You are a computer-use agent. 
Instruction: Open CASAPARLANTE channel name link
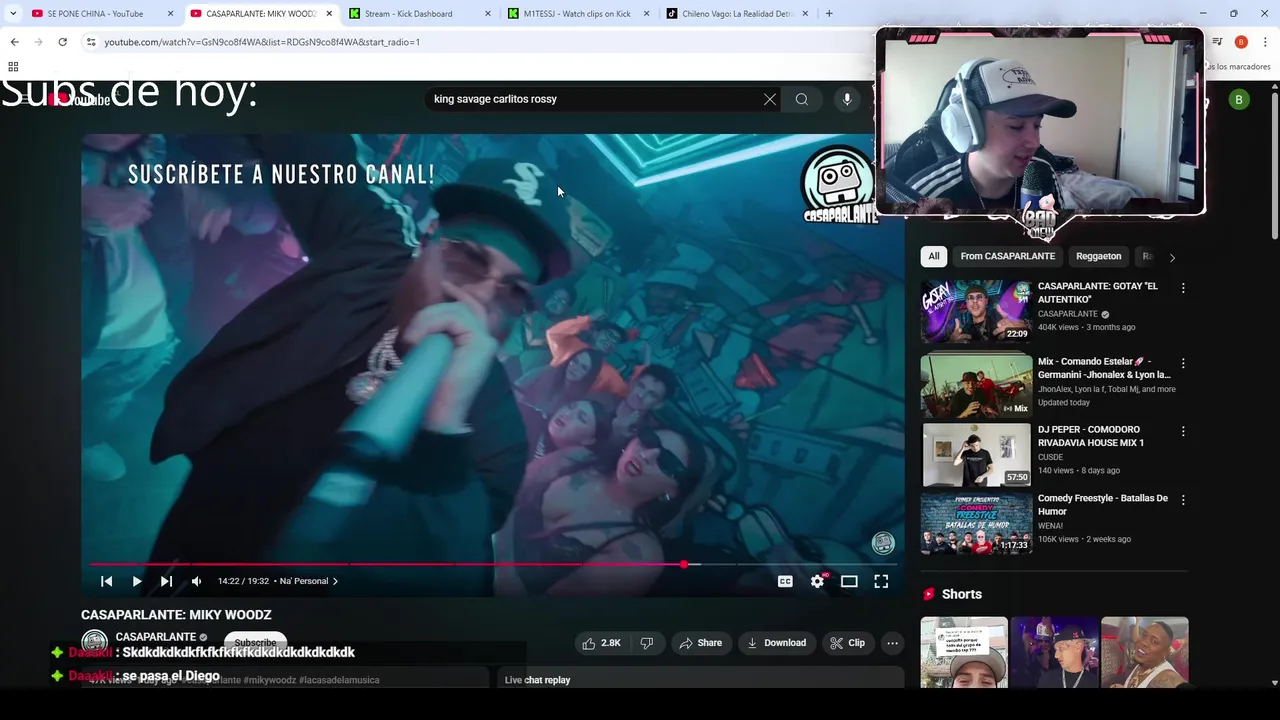click(x=155, y=637)
